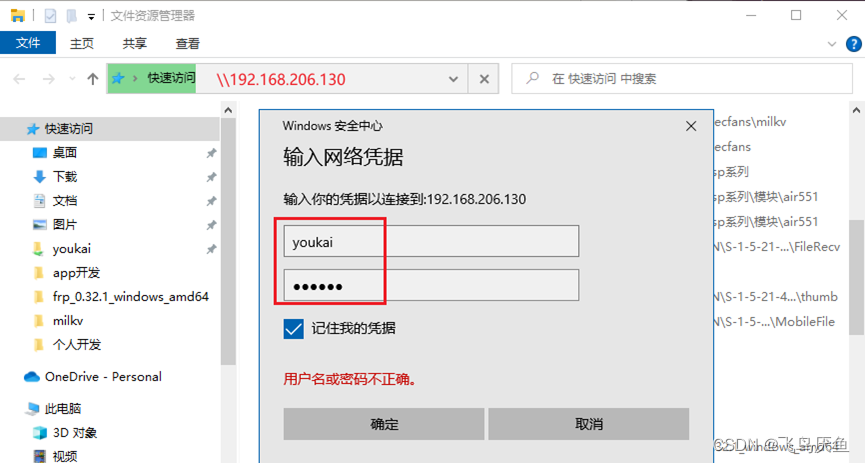The width and height of the screenshot is (865, 463).
Task: Click the pin icon next to 桌面
Action: point(211,153)
